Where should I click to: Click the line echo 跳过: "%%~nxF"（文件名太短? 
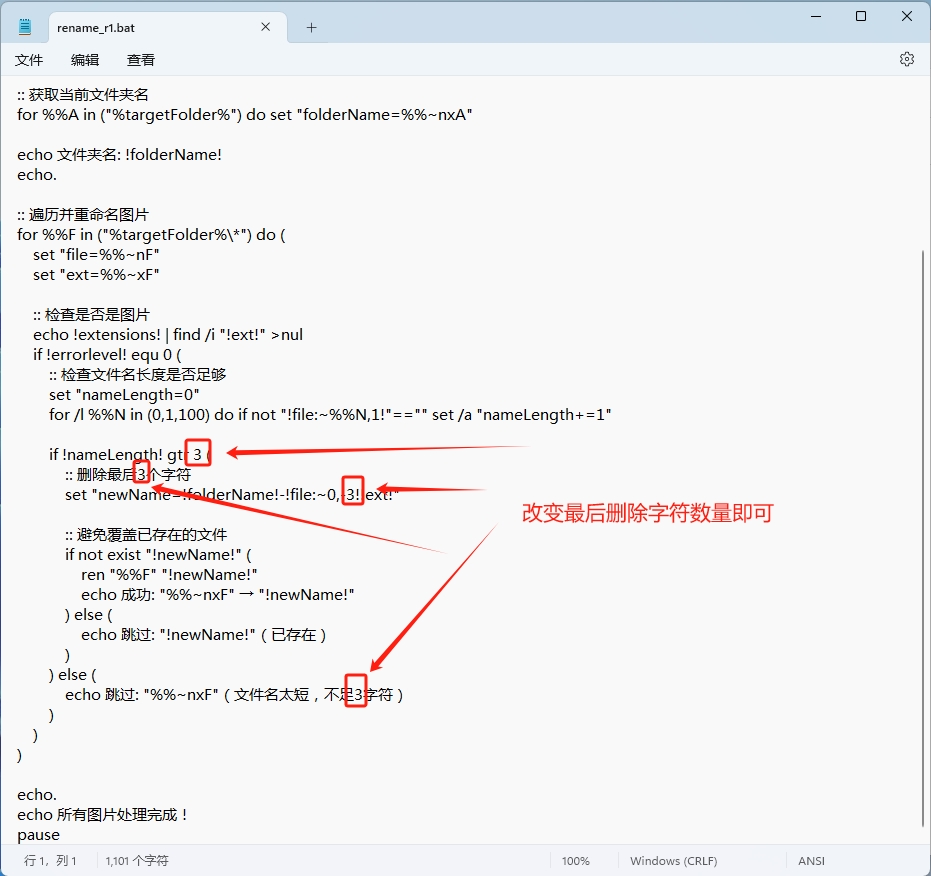tap(235, 694)
